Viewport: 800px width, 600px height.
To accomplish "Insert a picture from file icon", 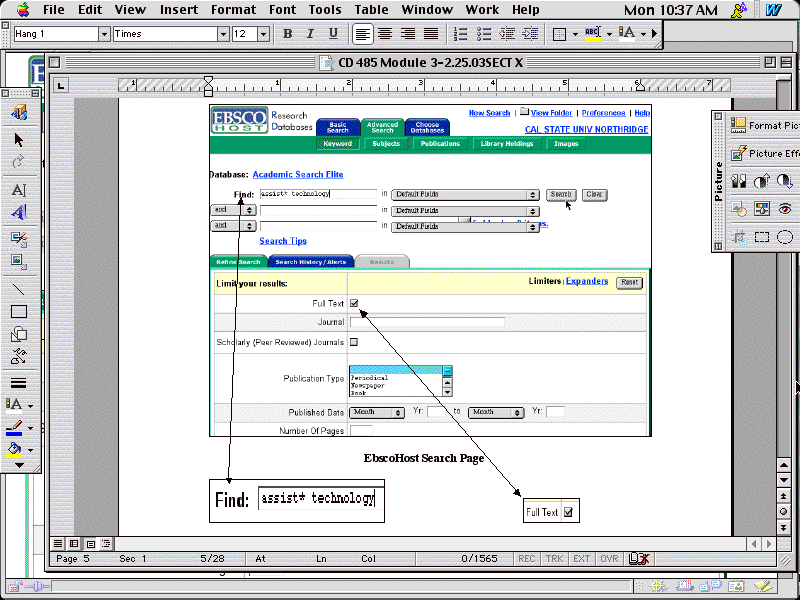I will point(19,261).
